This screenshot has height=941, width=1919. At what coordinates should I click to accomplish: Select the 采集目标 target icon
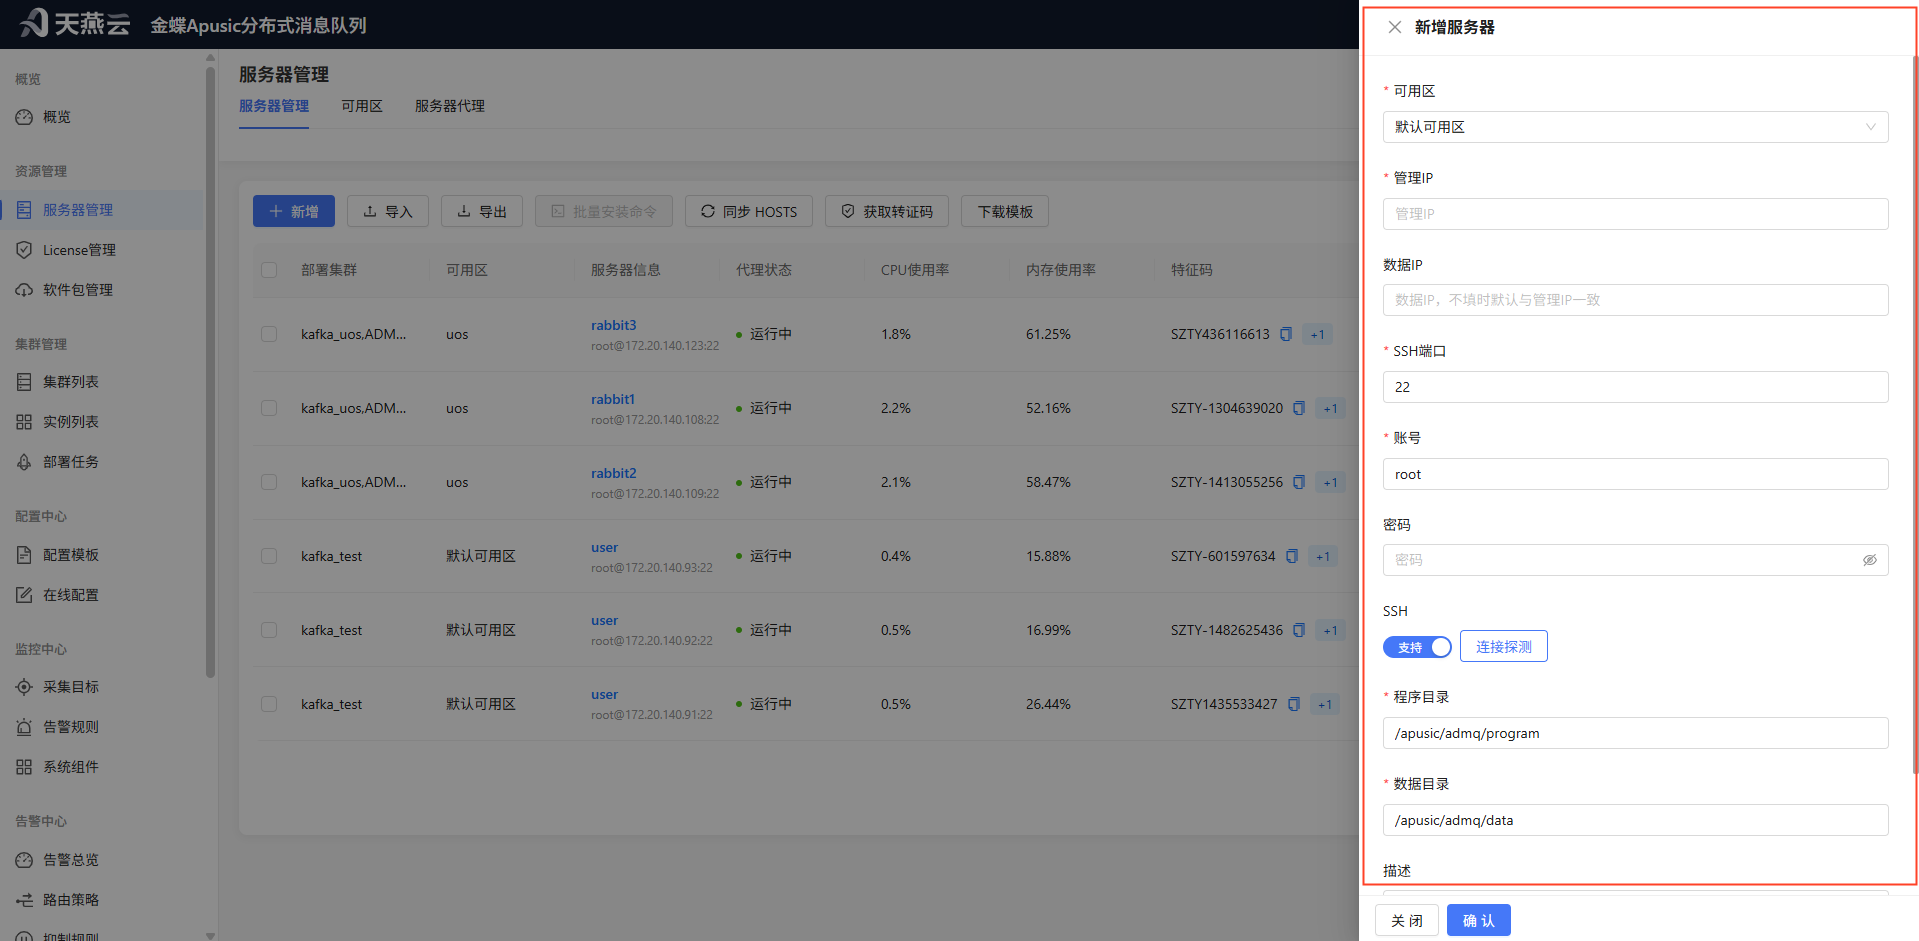tap(24, 687)
